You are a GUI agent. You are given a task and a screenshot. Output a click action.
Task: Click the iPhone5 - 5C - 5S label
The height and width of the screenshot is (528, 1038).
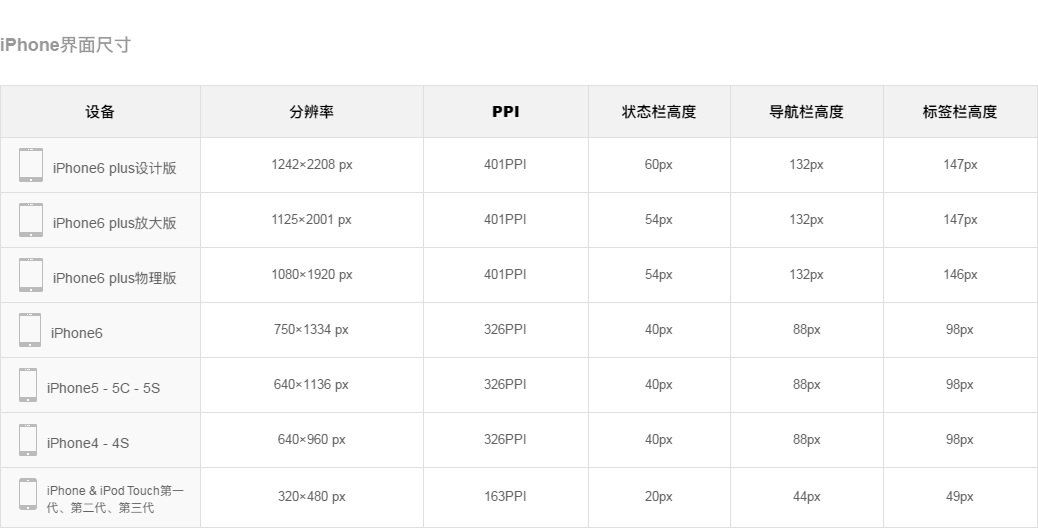[x=103, y=388]
